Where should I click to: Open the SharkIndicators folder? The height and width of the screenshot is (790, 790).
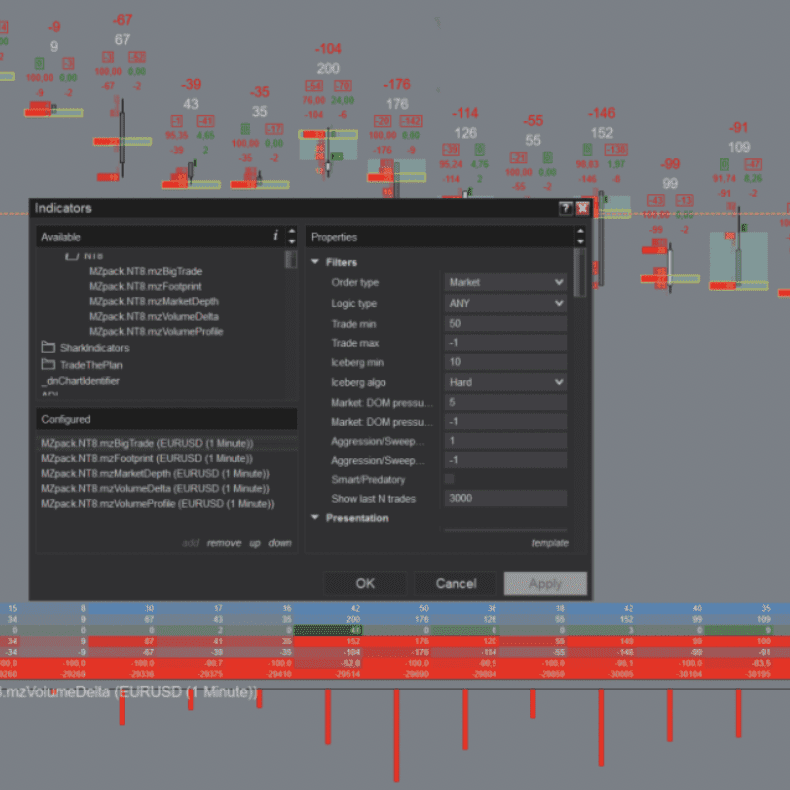94,348
